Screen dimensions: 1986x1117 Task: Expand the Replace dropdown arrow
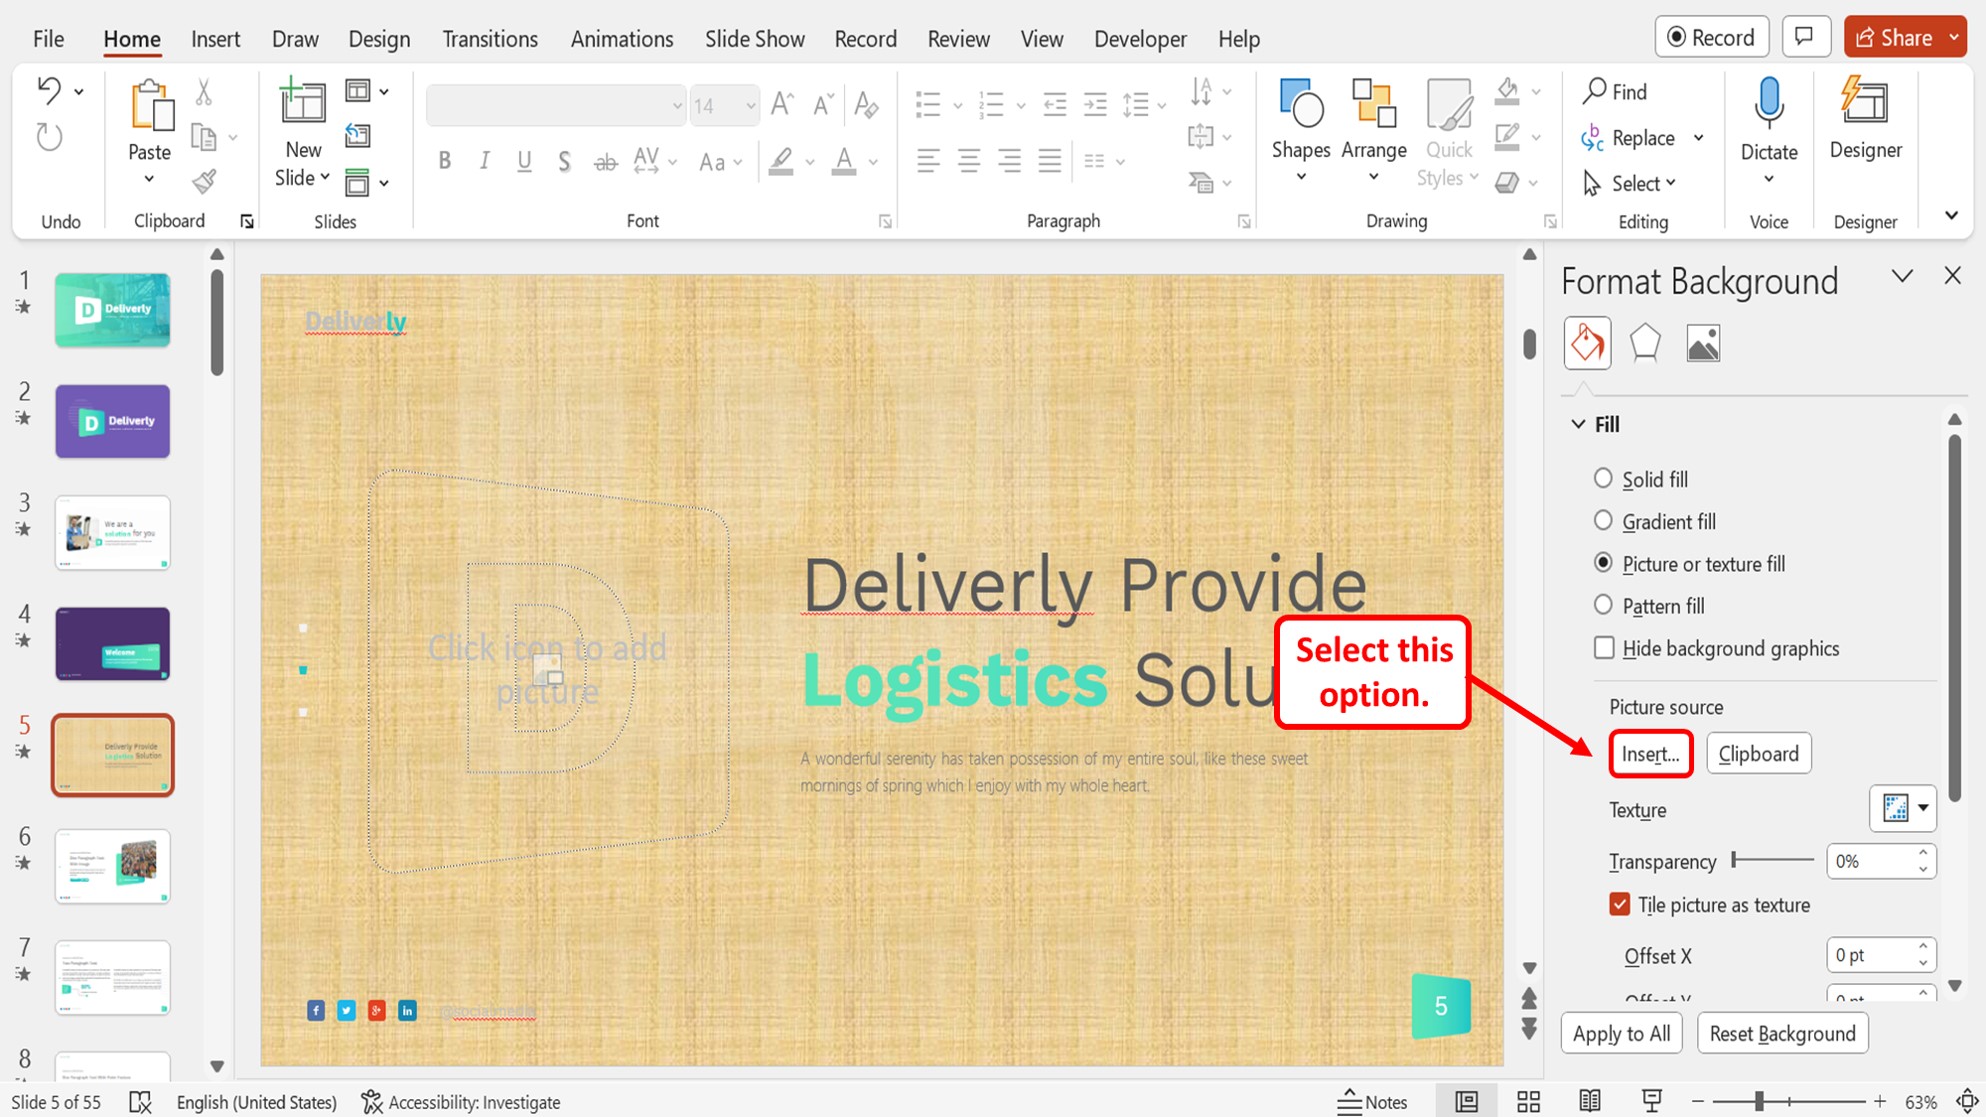(x=1698, y=138)
